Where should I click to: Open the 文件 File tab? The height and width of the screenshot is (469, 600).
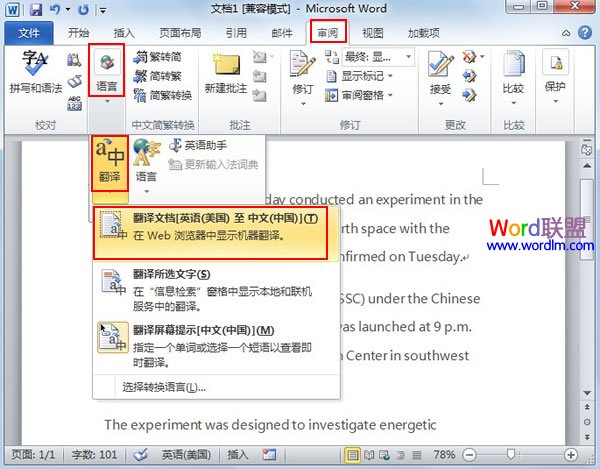(29, 33)
